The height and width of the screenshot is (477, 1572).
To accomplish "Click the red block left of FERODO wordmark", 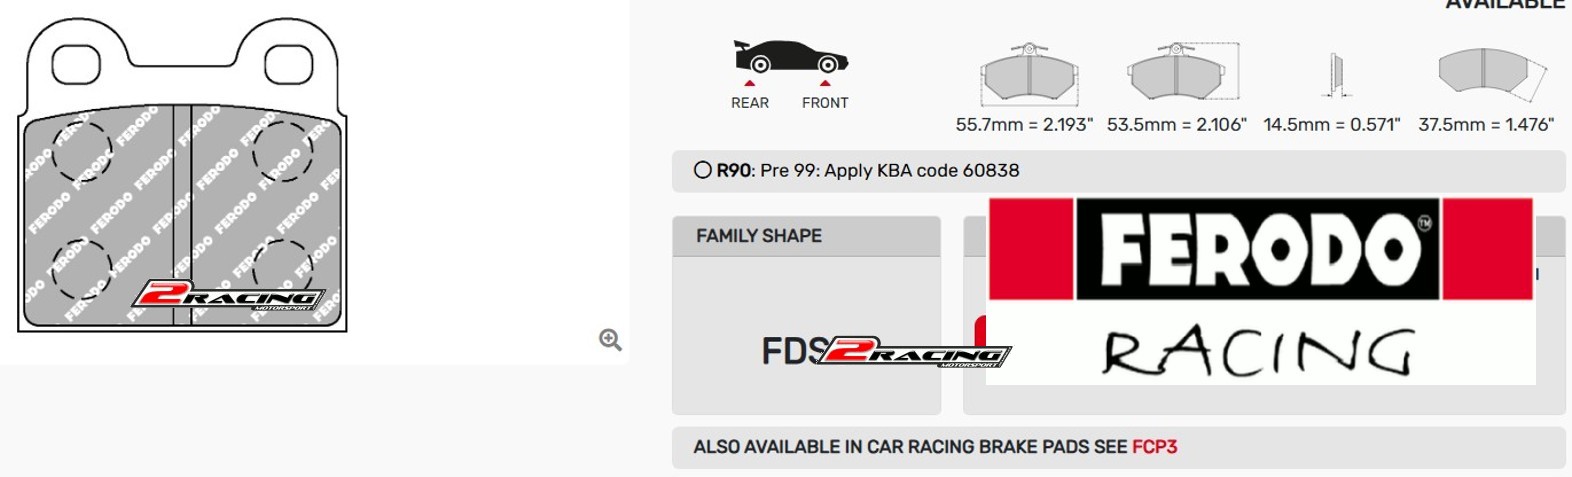I will (1031, 248).
